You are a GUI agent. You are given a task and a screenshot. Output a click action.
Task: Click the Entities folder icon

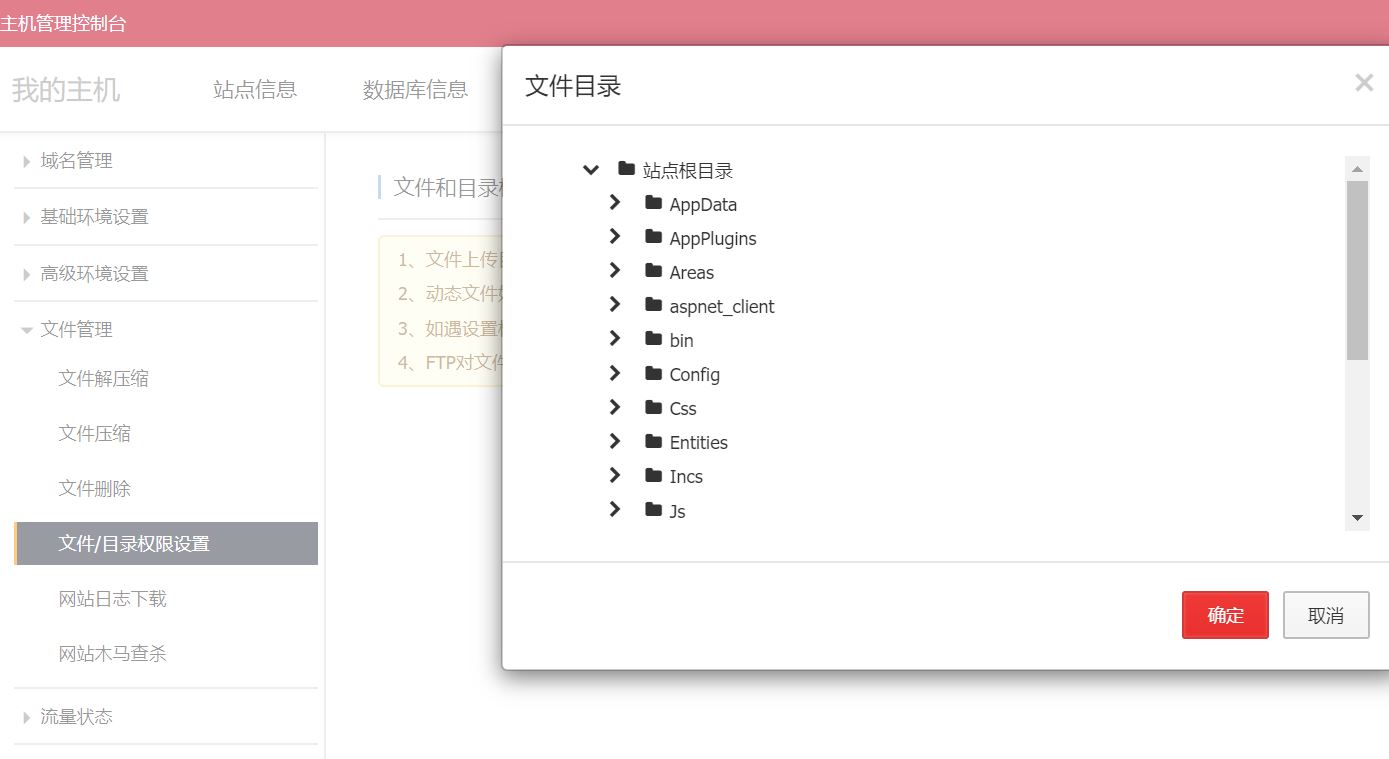[654, 442]
